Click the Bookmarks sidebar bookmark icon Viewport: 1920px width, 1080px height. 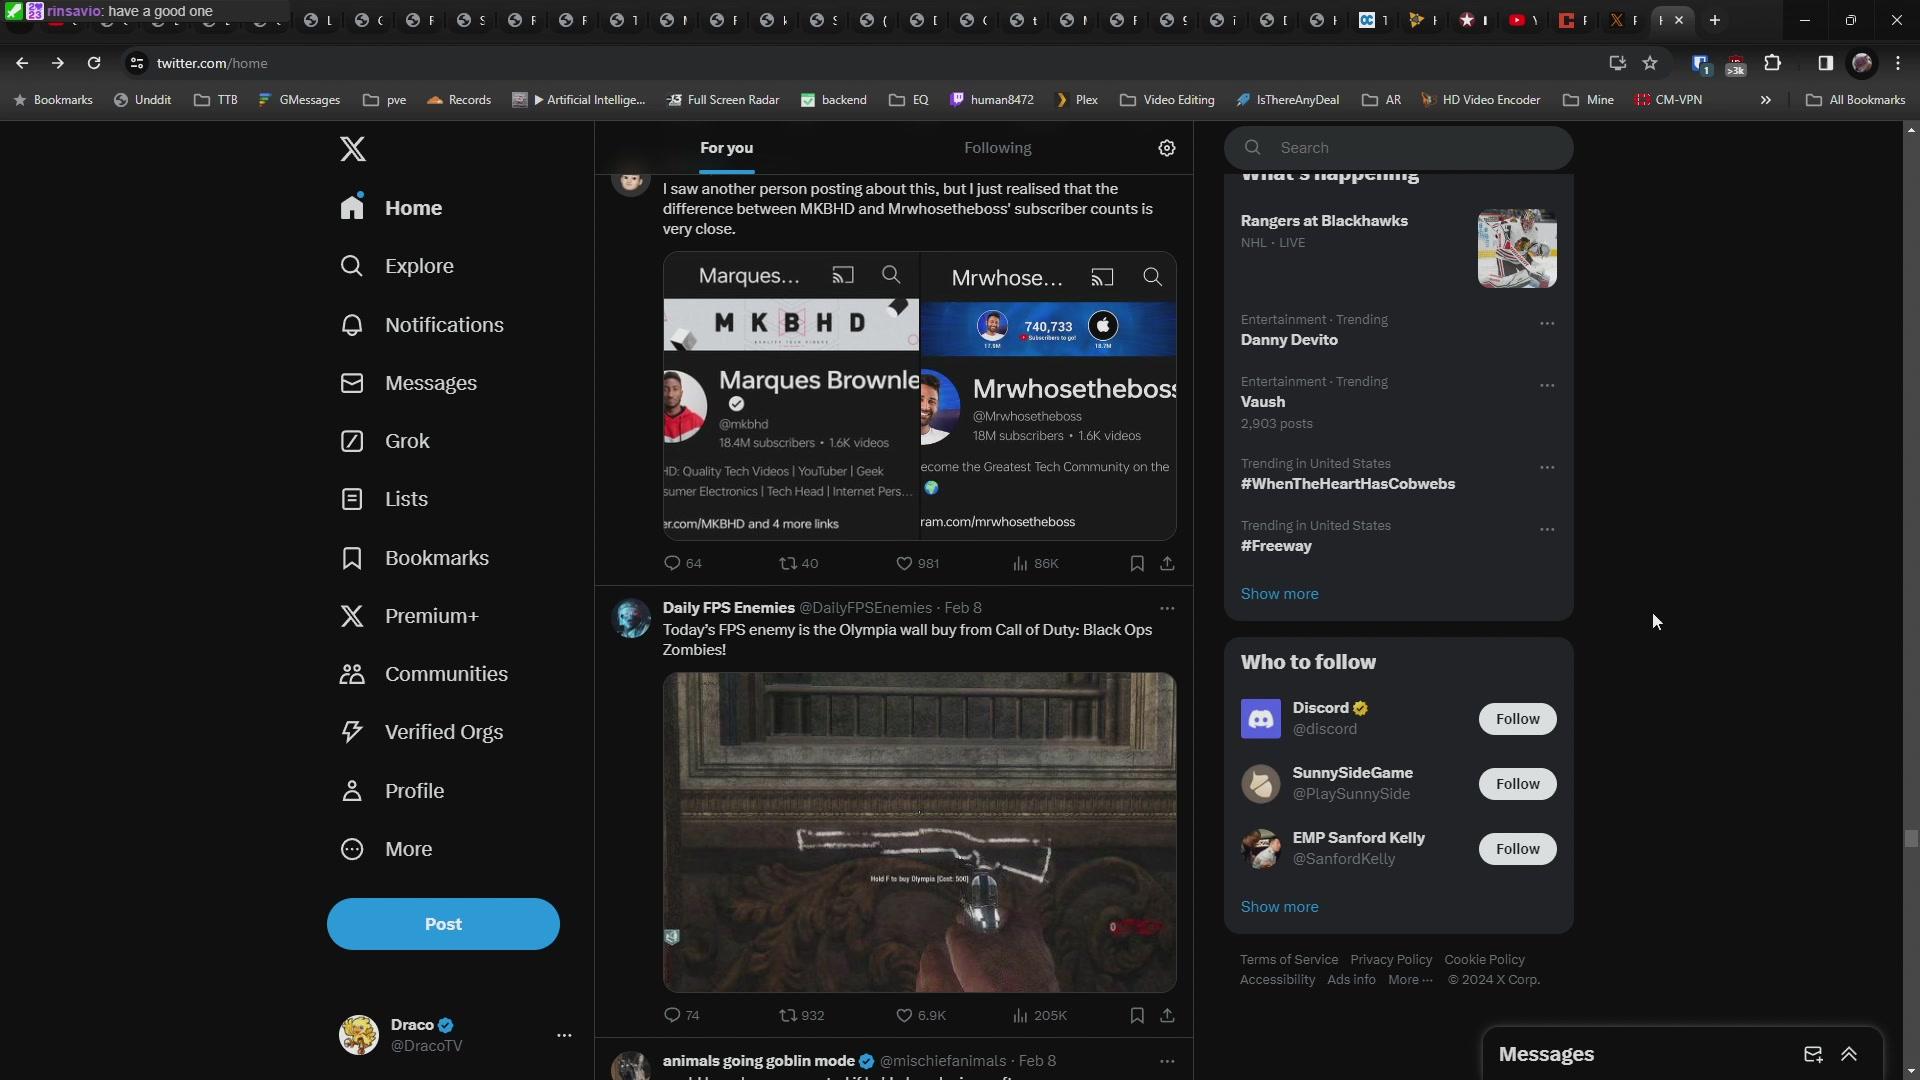(352, 558)
